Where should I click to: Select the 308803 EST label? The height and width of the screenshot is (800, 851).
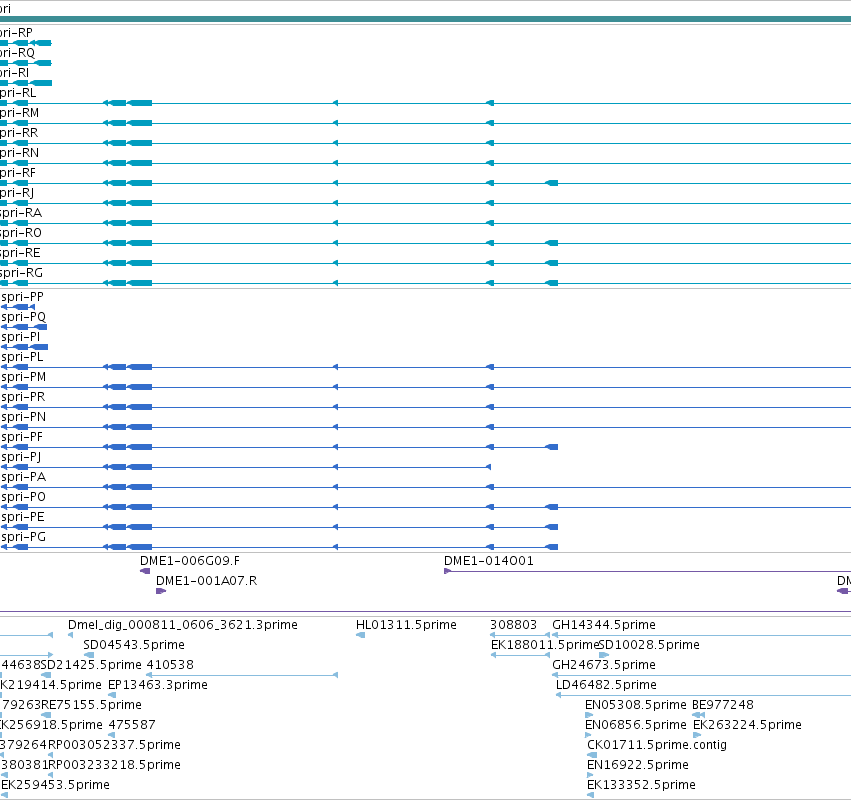tap(513, 625)
